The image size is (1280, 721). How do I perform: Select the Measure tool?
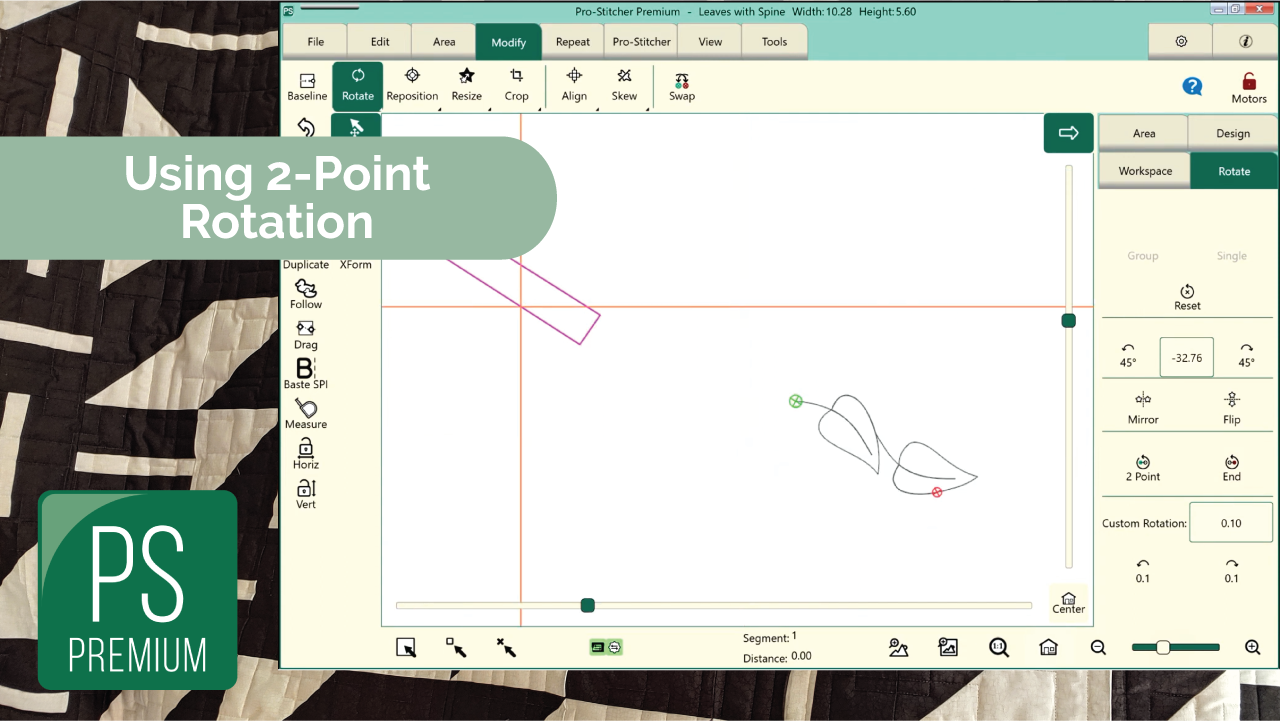(306, 412)
